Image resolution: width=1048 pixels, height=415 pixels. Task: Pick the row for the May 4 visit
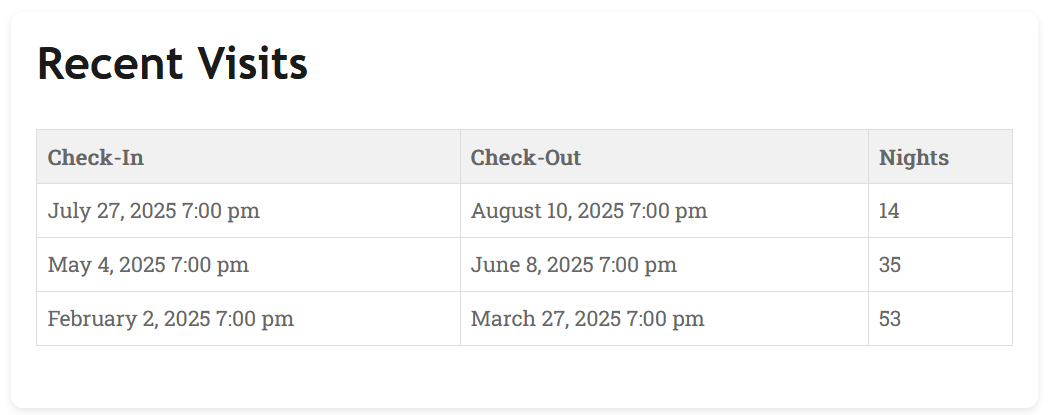pyautogui.click(x=360, y=265)
